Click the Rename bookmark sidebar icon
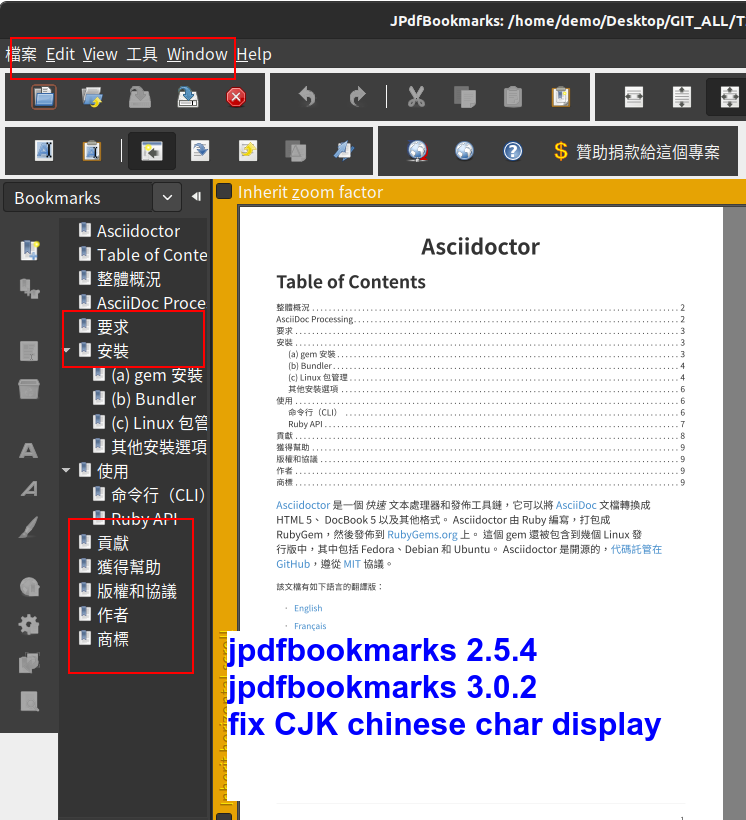Viewport: 746px width, 820px height. pyautogui.click(x=29, y=351)
